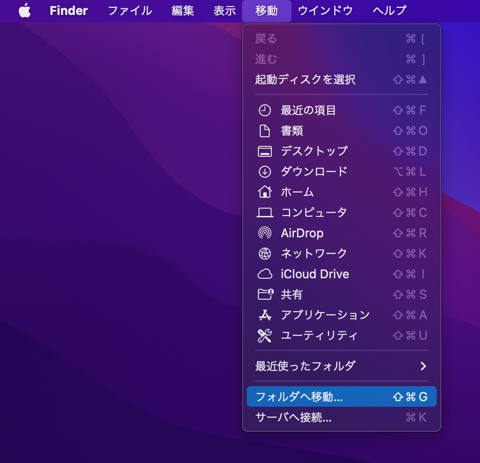Click the laptop icon beside コンピュータ
480x463 pixels.
[x=265, y=213]
